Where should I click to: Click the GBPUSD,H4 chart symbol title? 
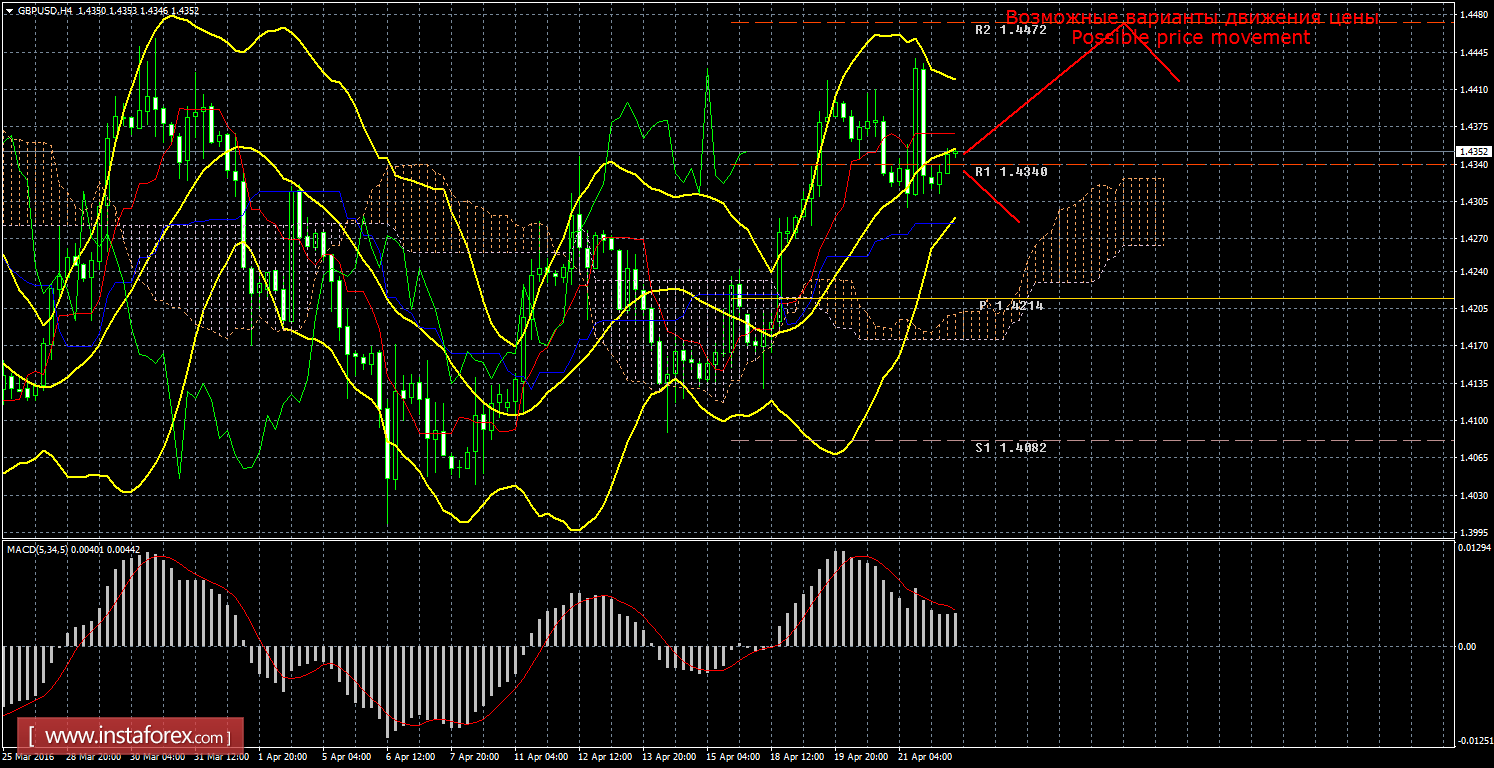(x=43, y=11)
